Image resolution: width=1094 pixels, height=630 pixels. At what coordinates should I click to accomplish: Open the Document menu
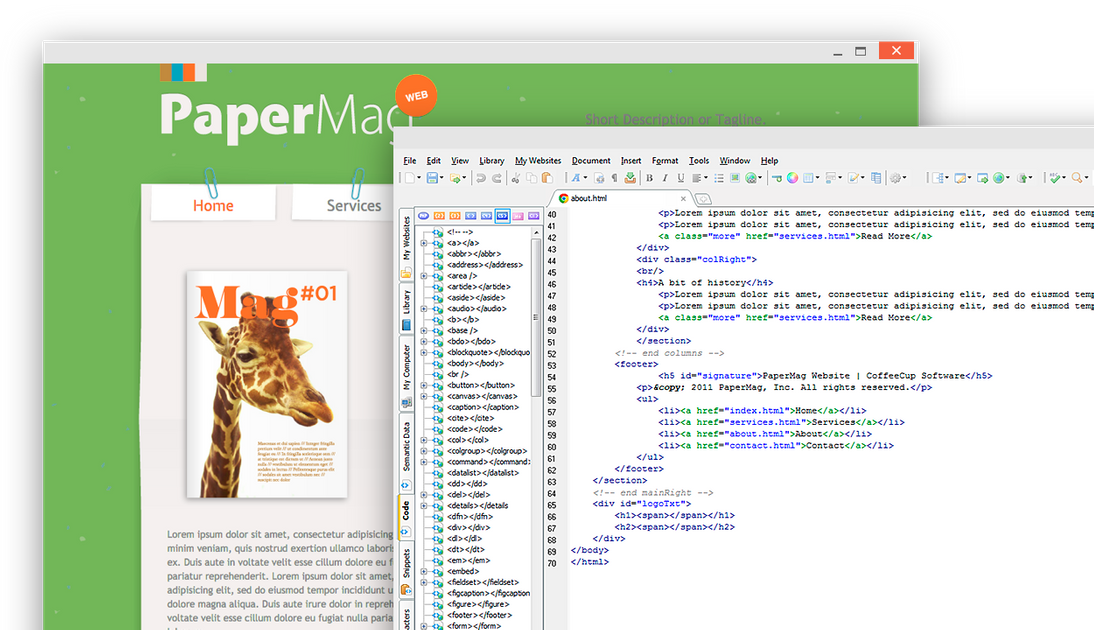coord(591,160)
